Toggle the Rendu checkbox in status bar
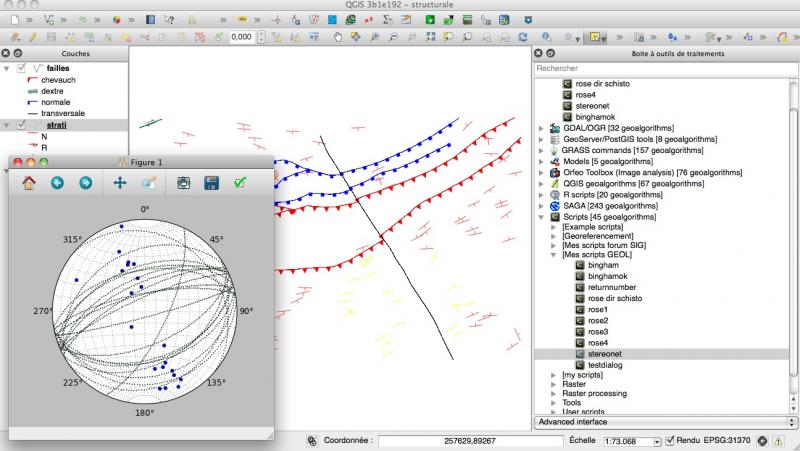 click(x=670, y=440)
